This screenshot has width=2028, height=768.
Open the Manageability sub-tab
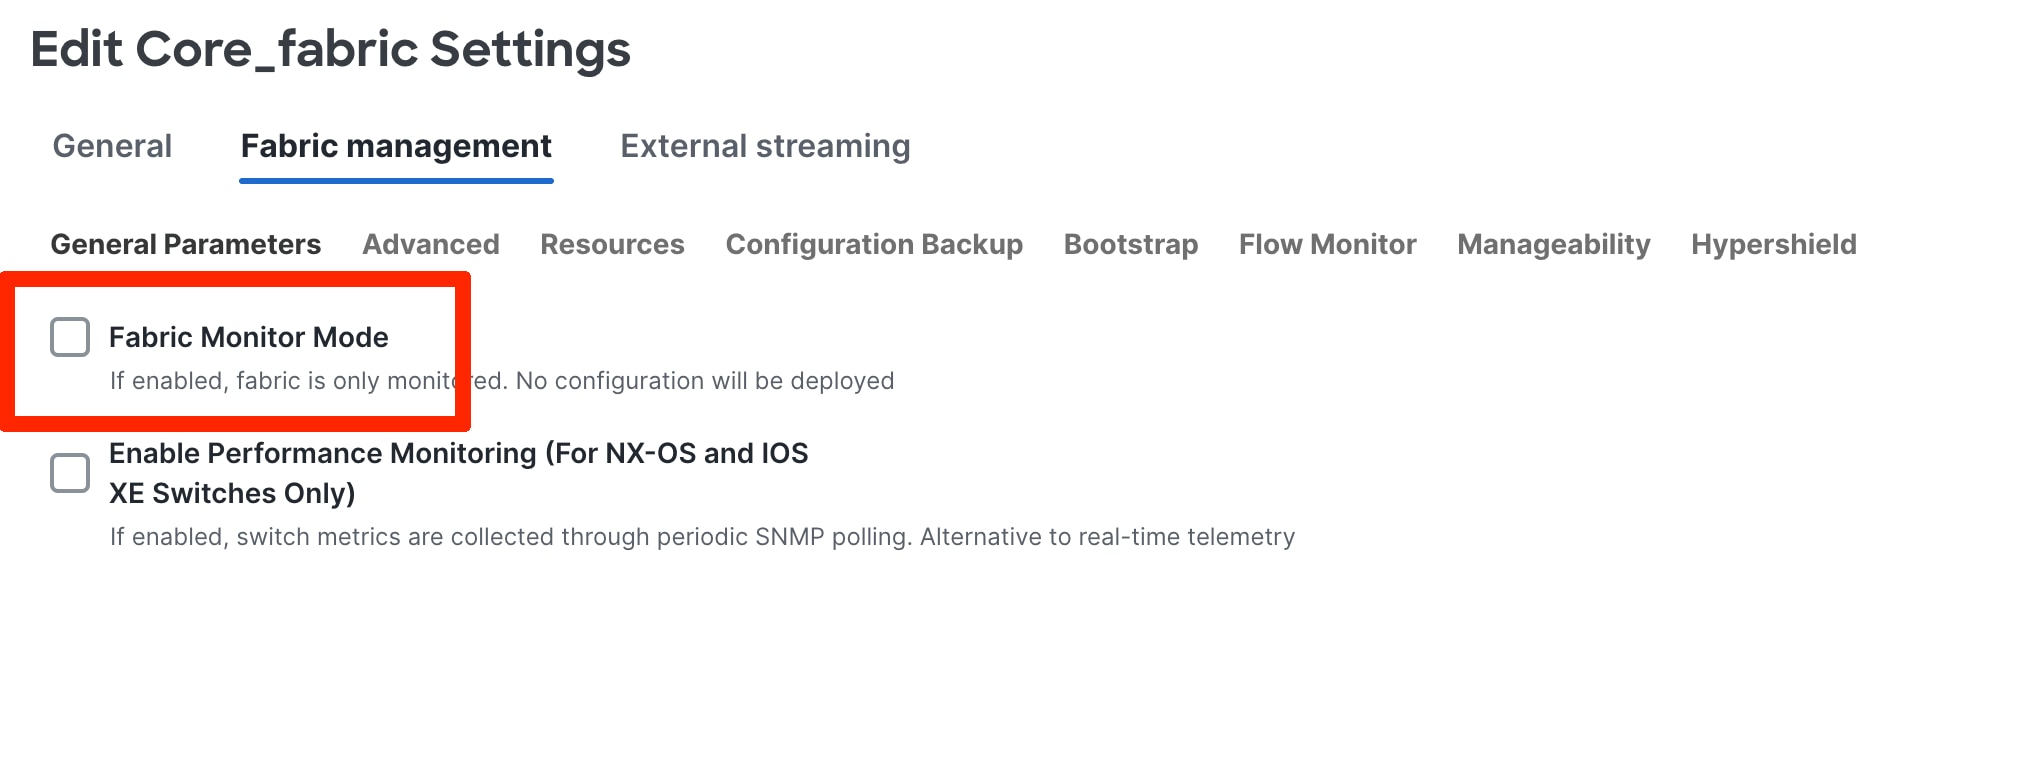tap(1553, 245)
